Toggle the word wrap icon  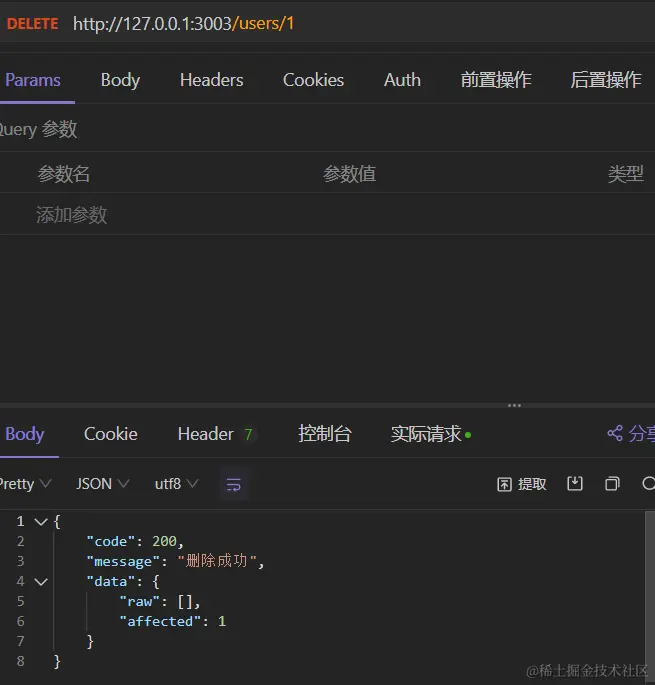(x=234, y=484)
